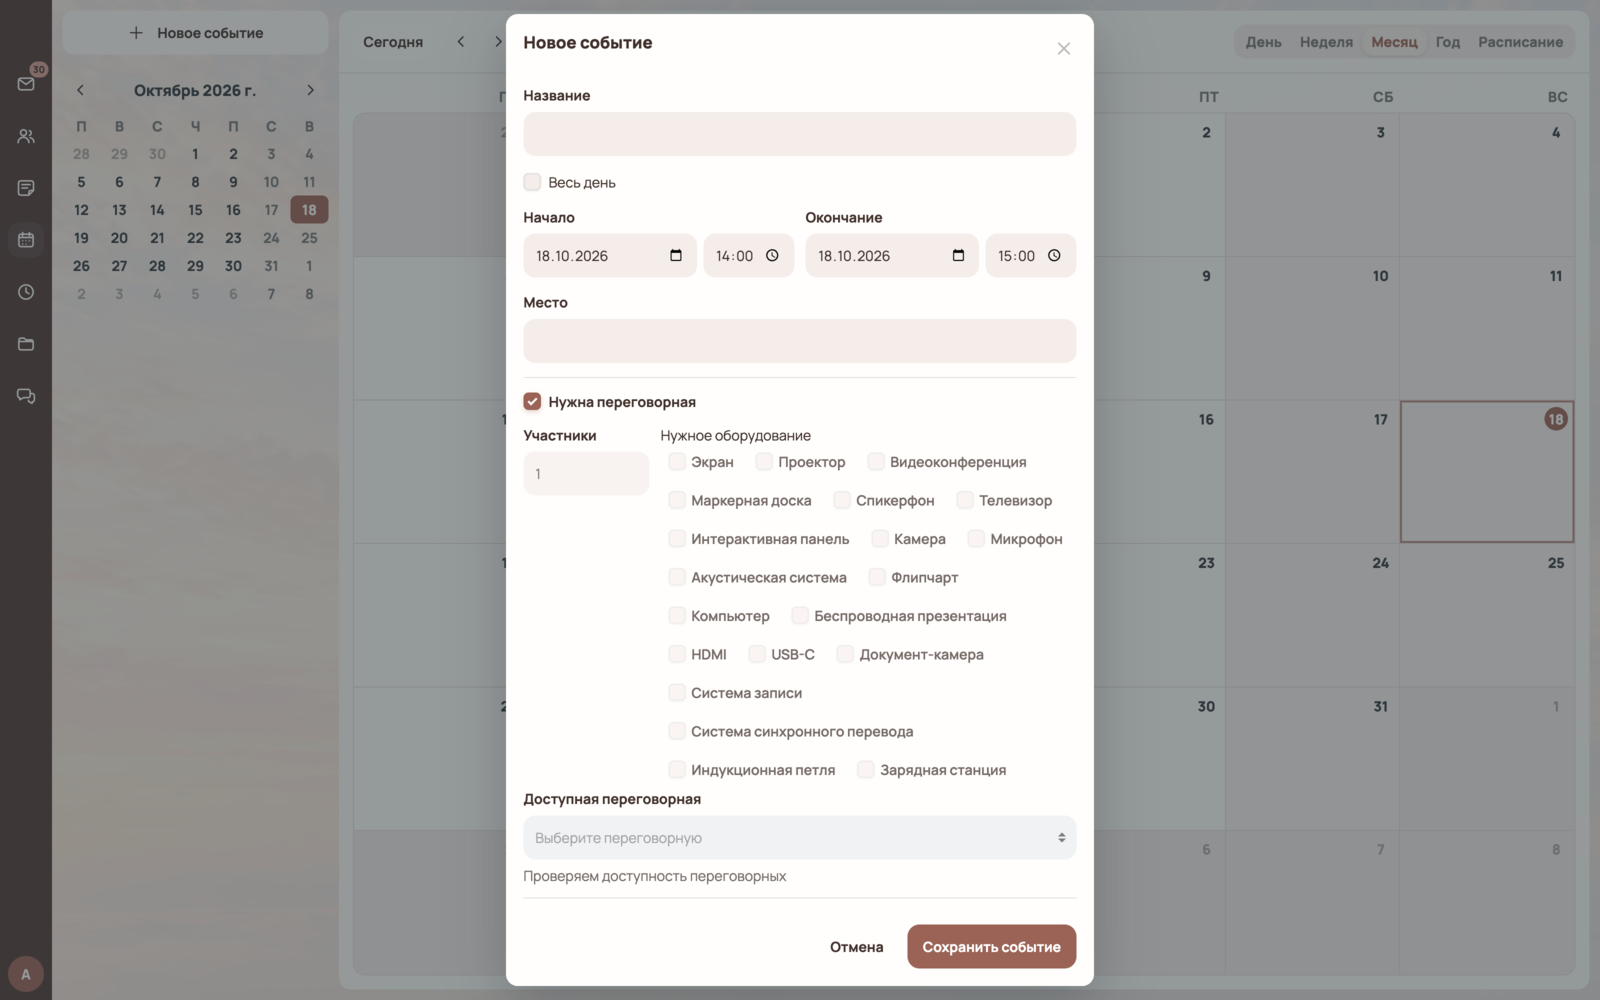Enable the Весь день checkbox

(x=532, y=182)
